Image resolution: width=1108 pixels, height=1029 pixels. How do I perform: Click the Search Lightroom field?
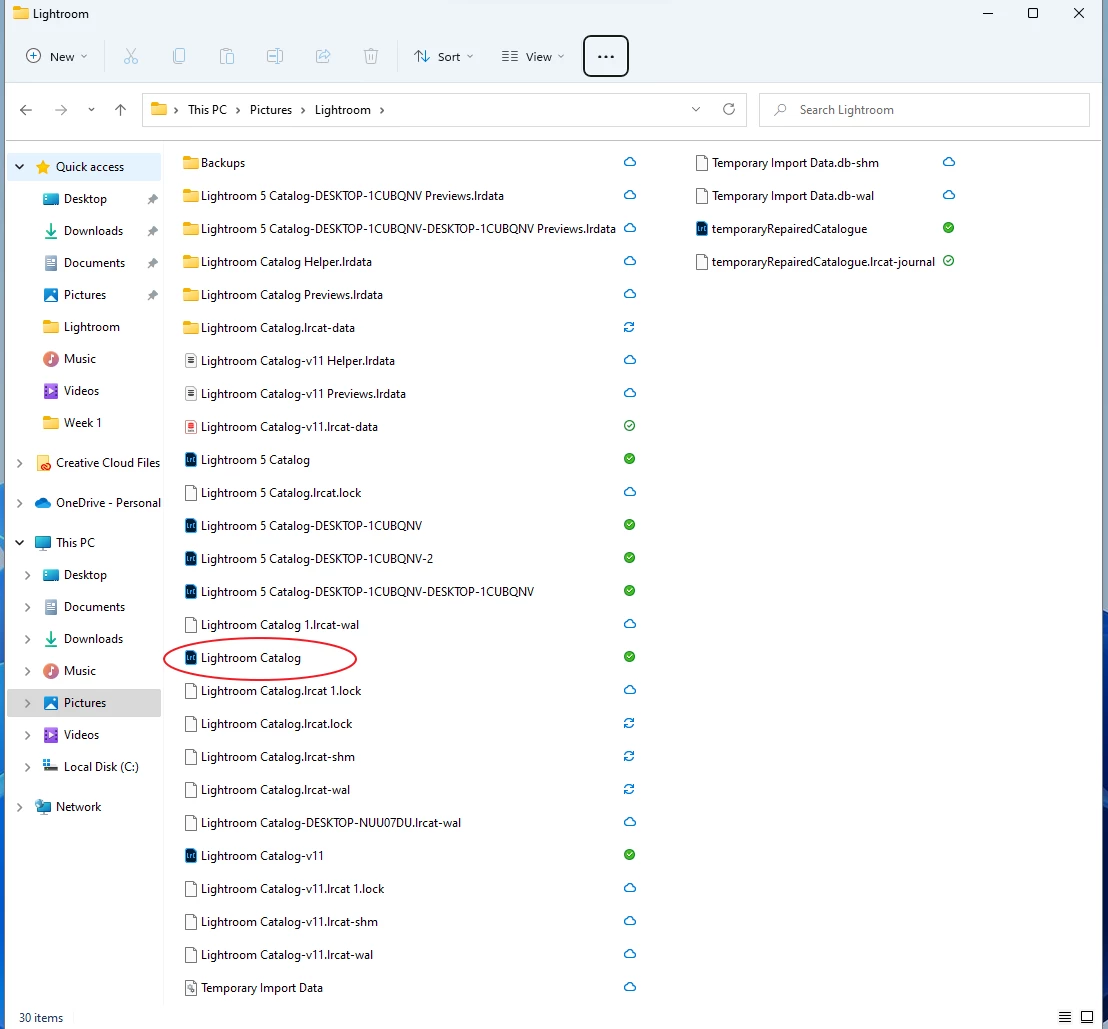tap(924, 110)
